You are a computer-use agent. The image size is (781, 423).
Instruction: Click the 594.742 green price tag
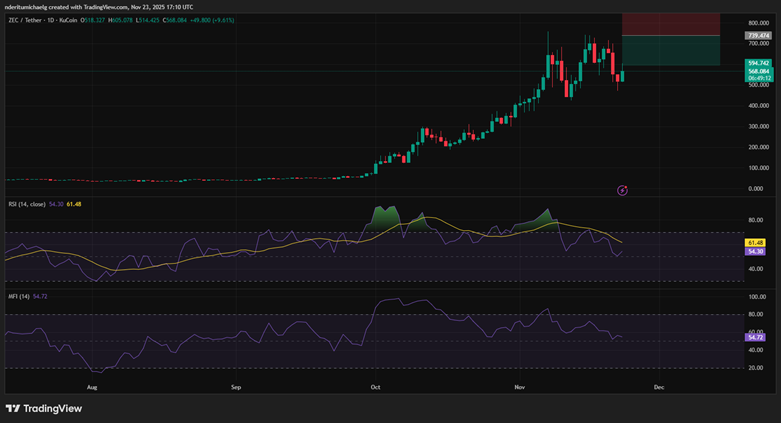(x=758, y=63)
